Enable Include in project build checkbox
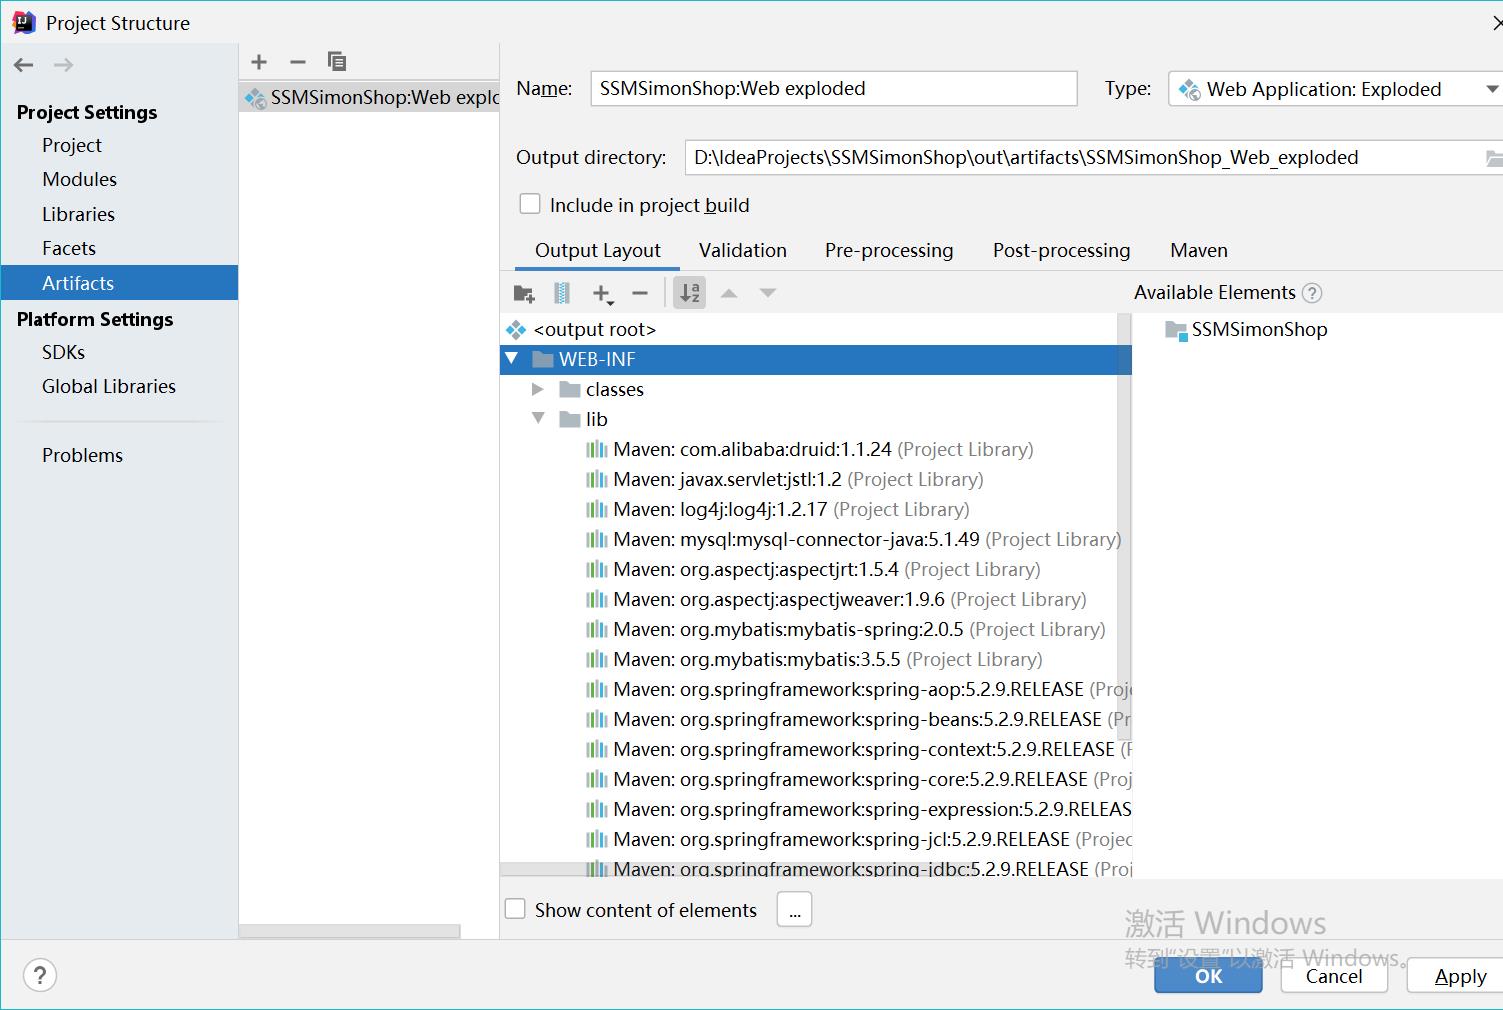Viewport: 1503px width, 1010px height. (530, 204)
